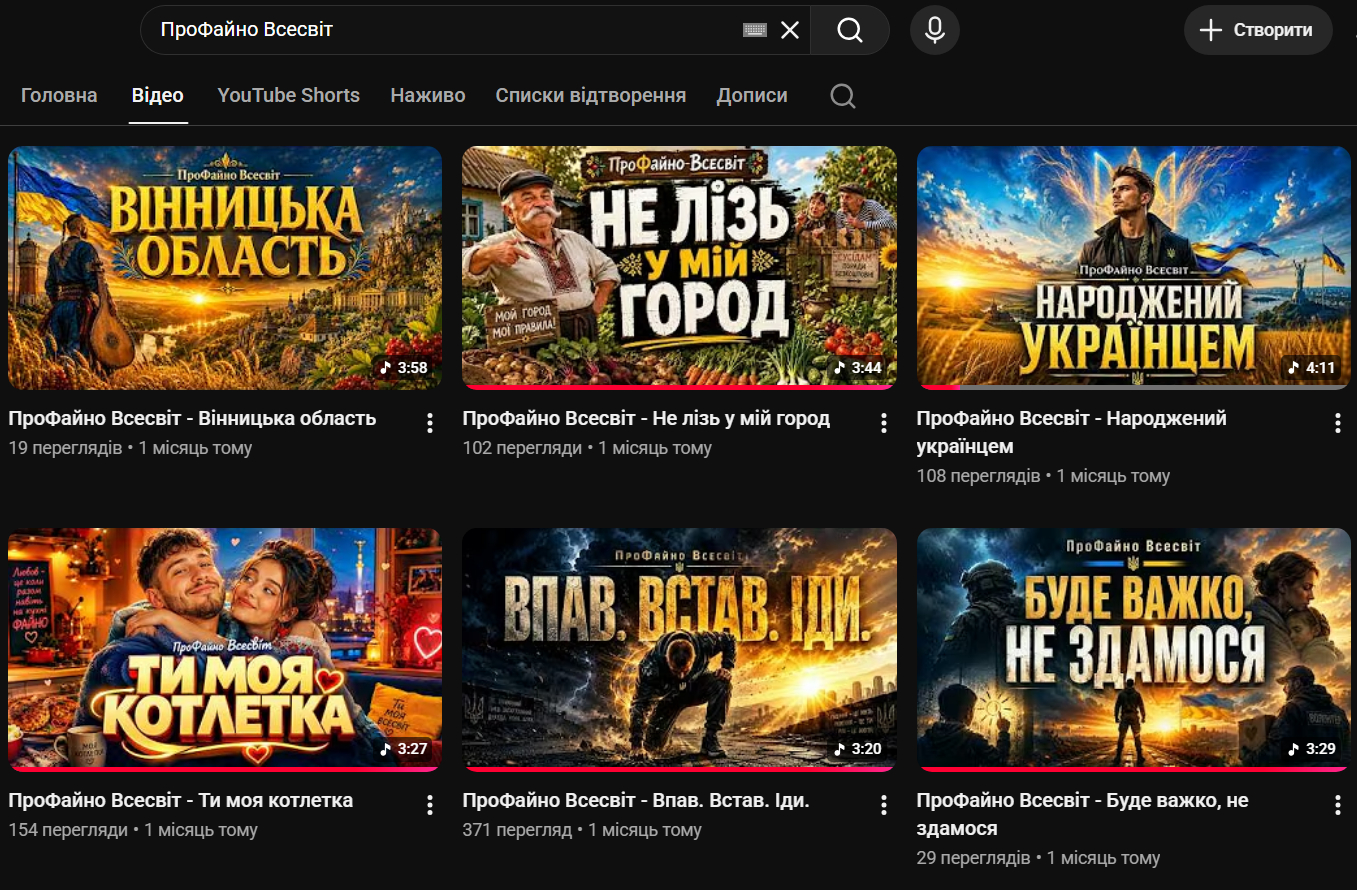Open options menu for Ти моя котлетка
Viewport: 1357px width, 890px height.
pos(430,805)
